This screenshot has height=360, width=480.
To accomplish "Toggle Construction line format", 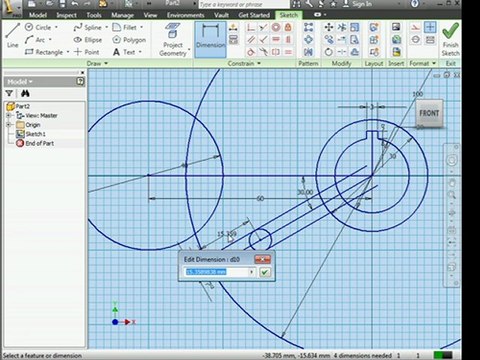I will [x=416, y=27].
